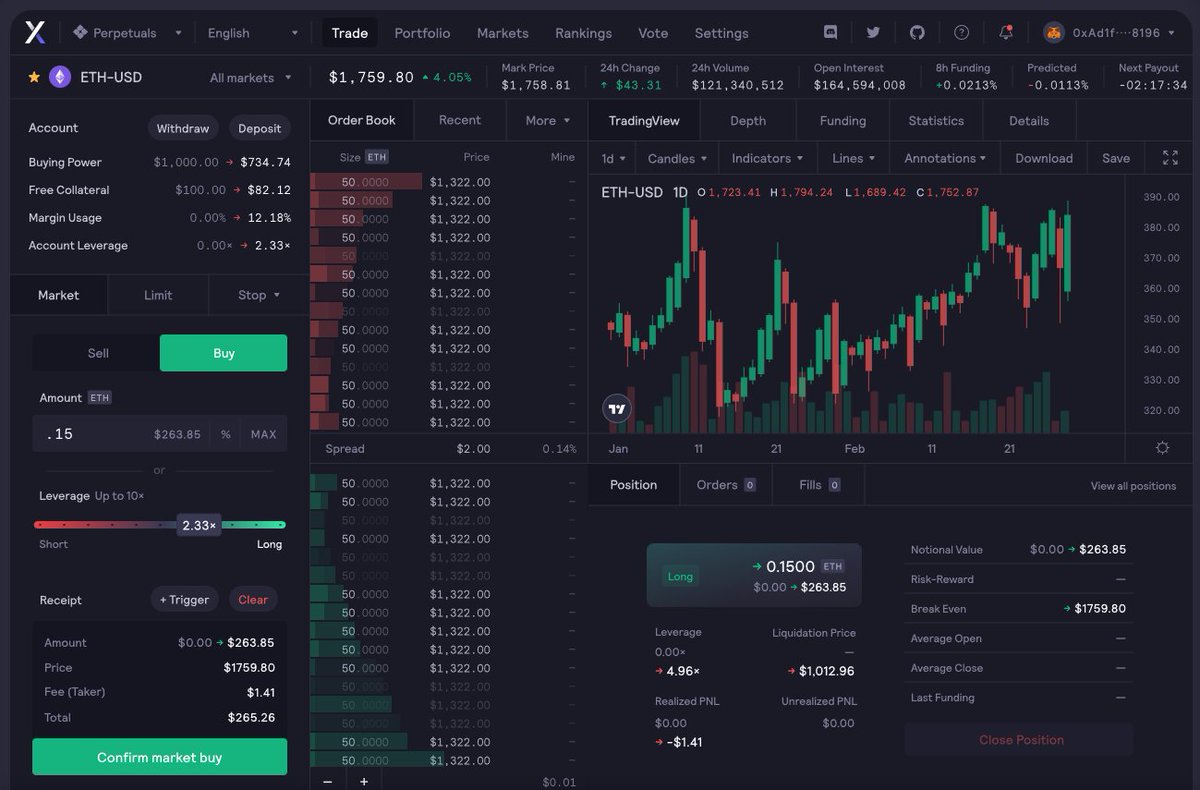Click the Ethereum coin icon

tap(60, 77)
